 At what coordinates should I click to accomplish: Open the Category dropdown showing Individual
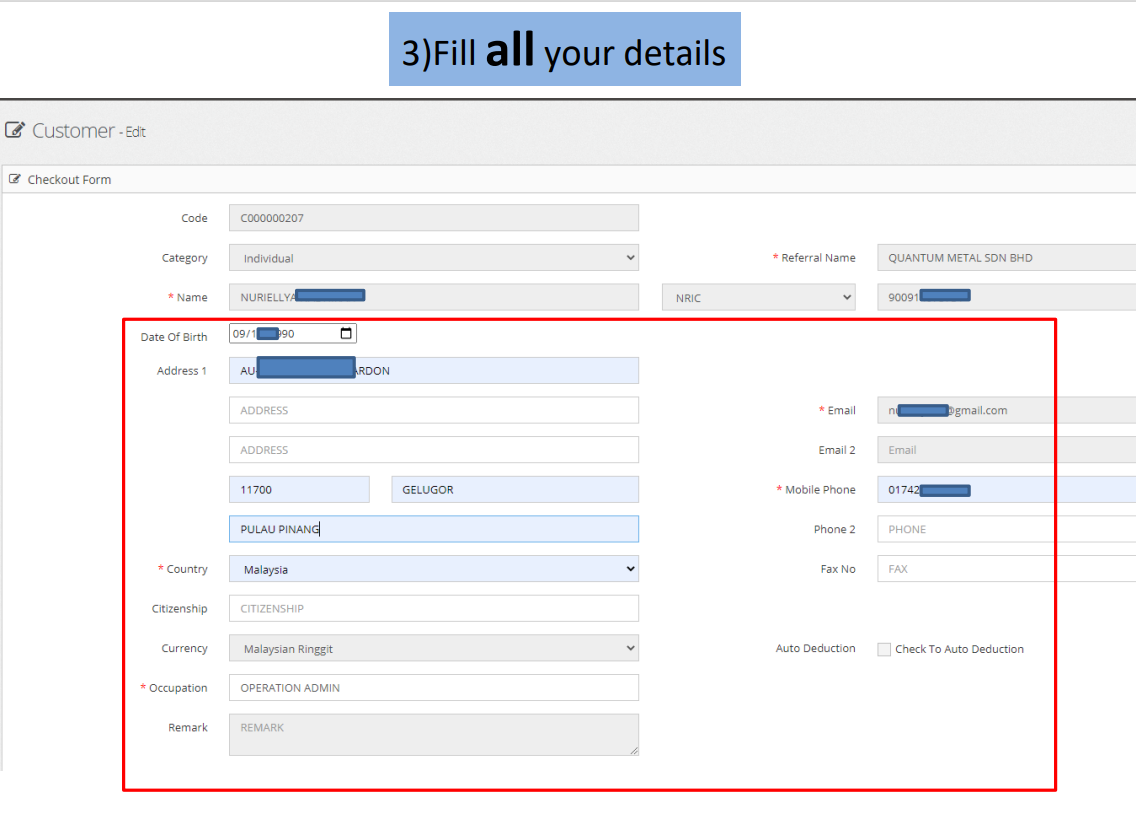(x=433, y=258)
